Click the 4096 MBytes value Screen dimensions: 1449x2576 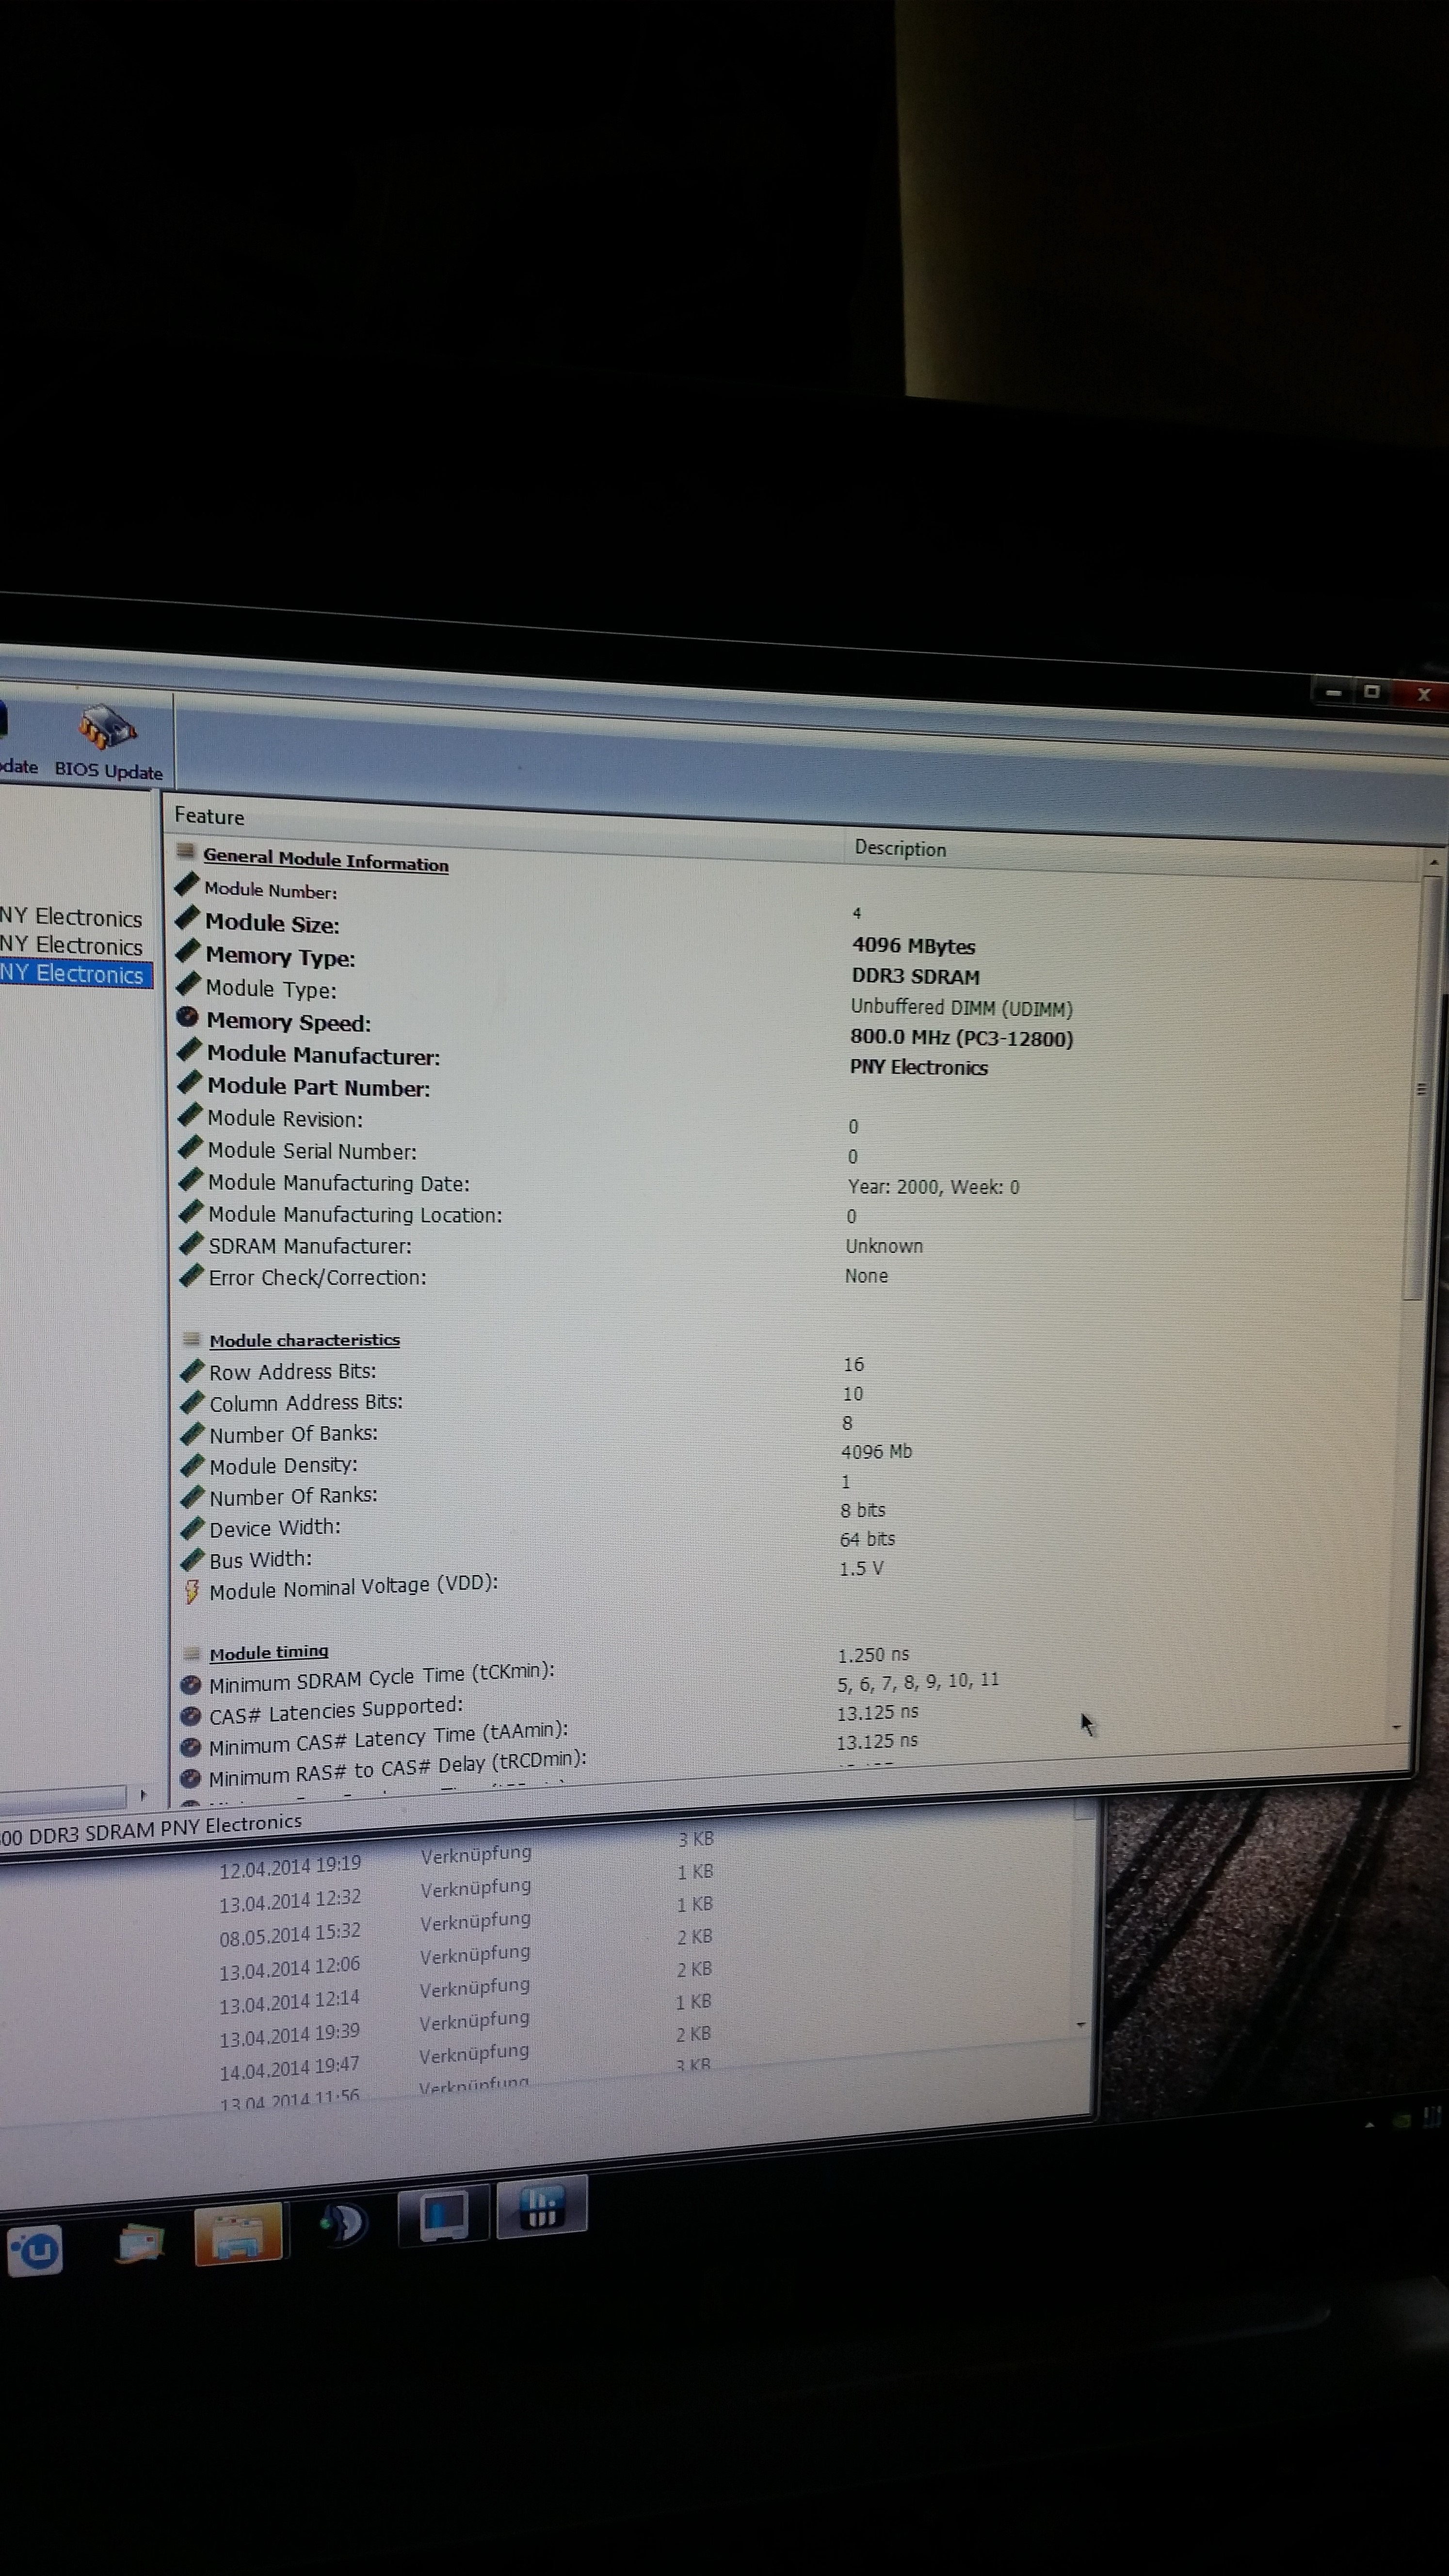pos(913,946)
